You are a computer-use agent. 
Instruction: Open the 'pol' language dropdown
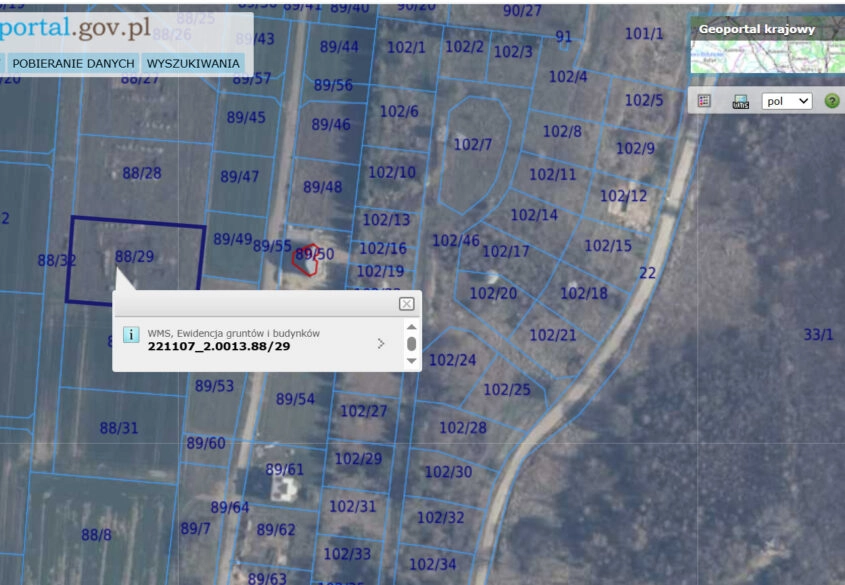[786, 101]
